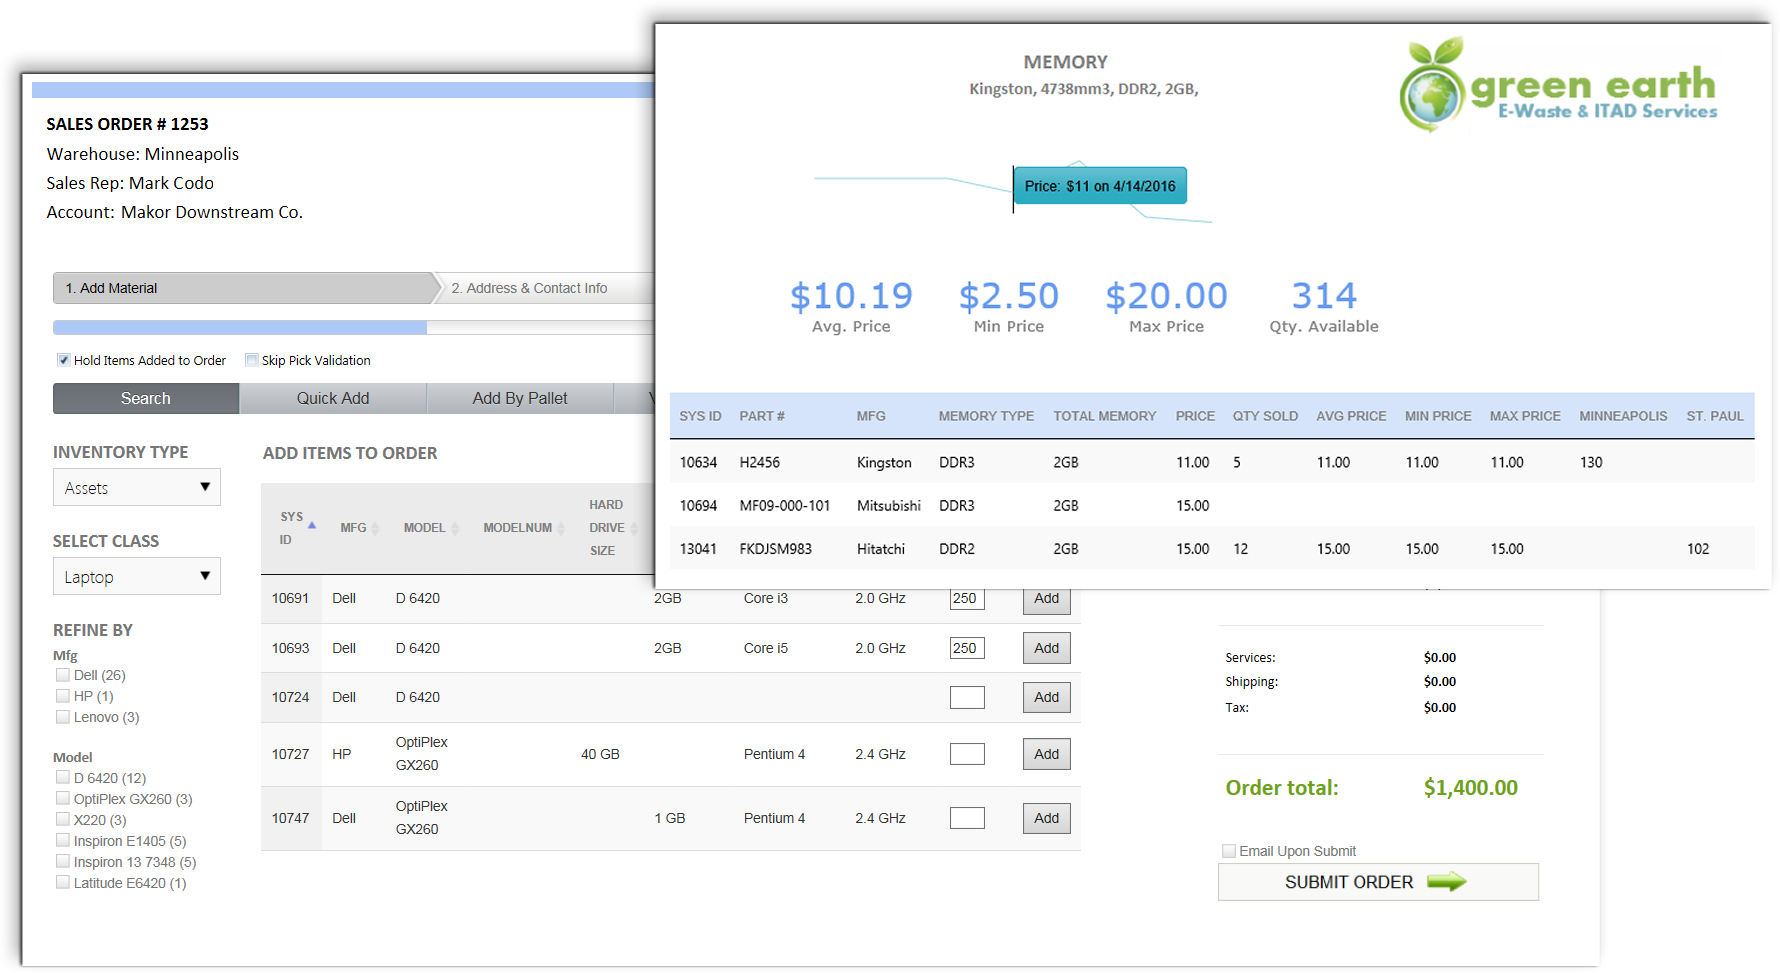Check Inspiron E1405 (5) filter
The width and height of the screenshot is (1780, 973).
[63, 841]
